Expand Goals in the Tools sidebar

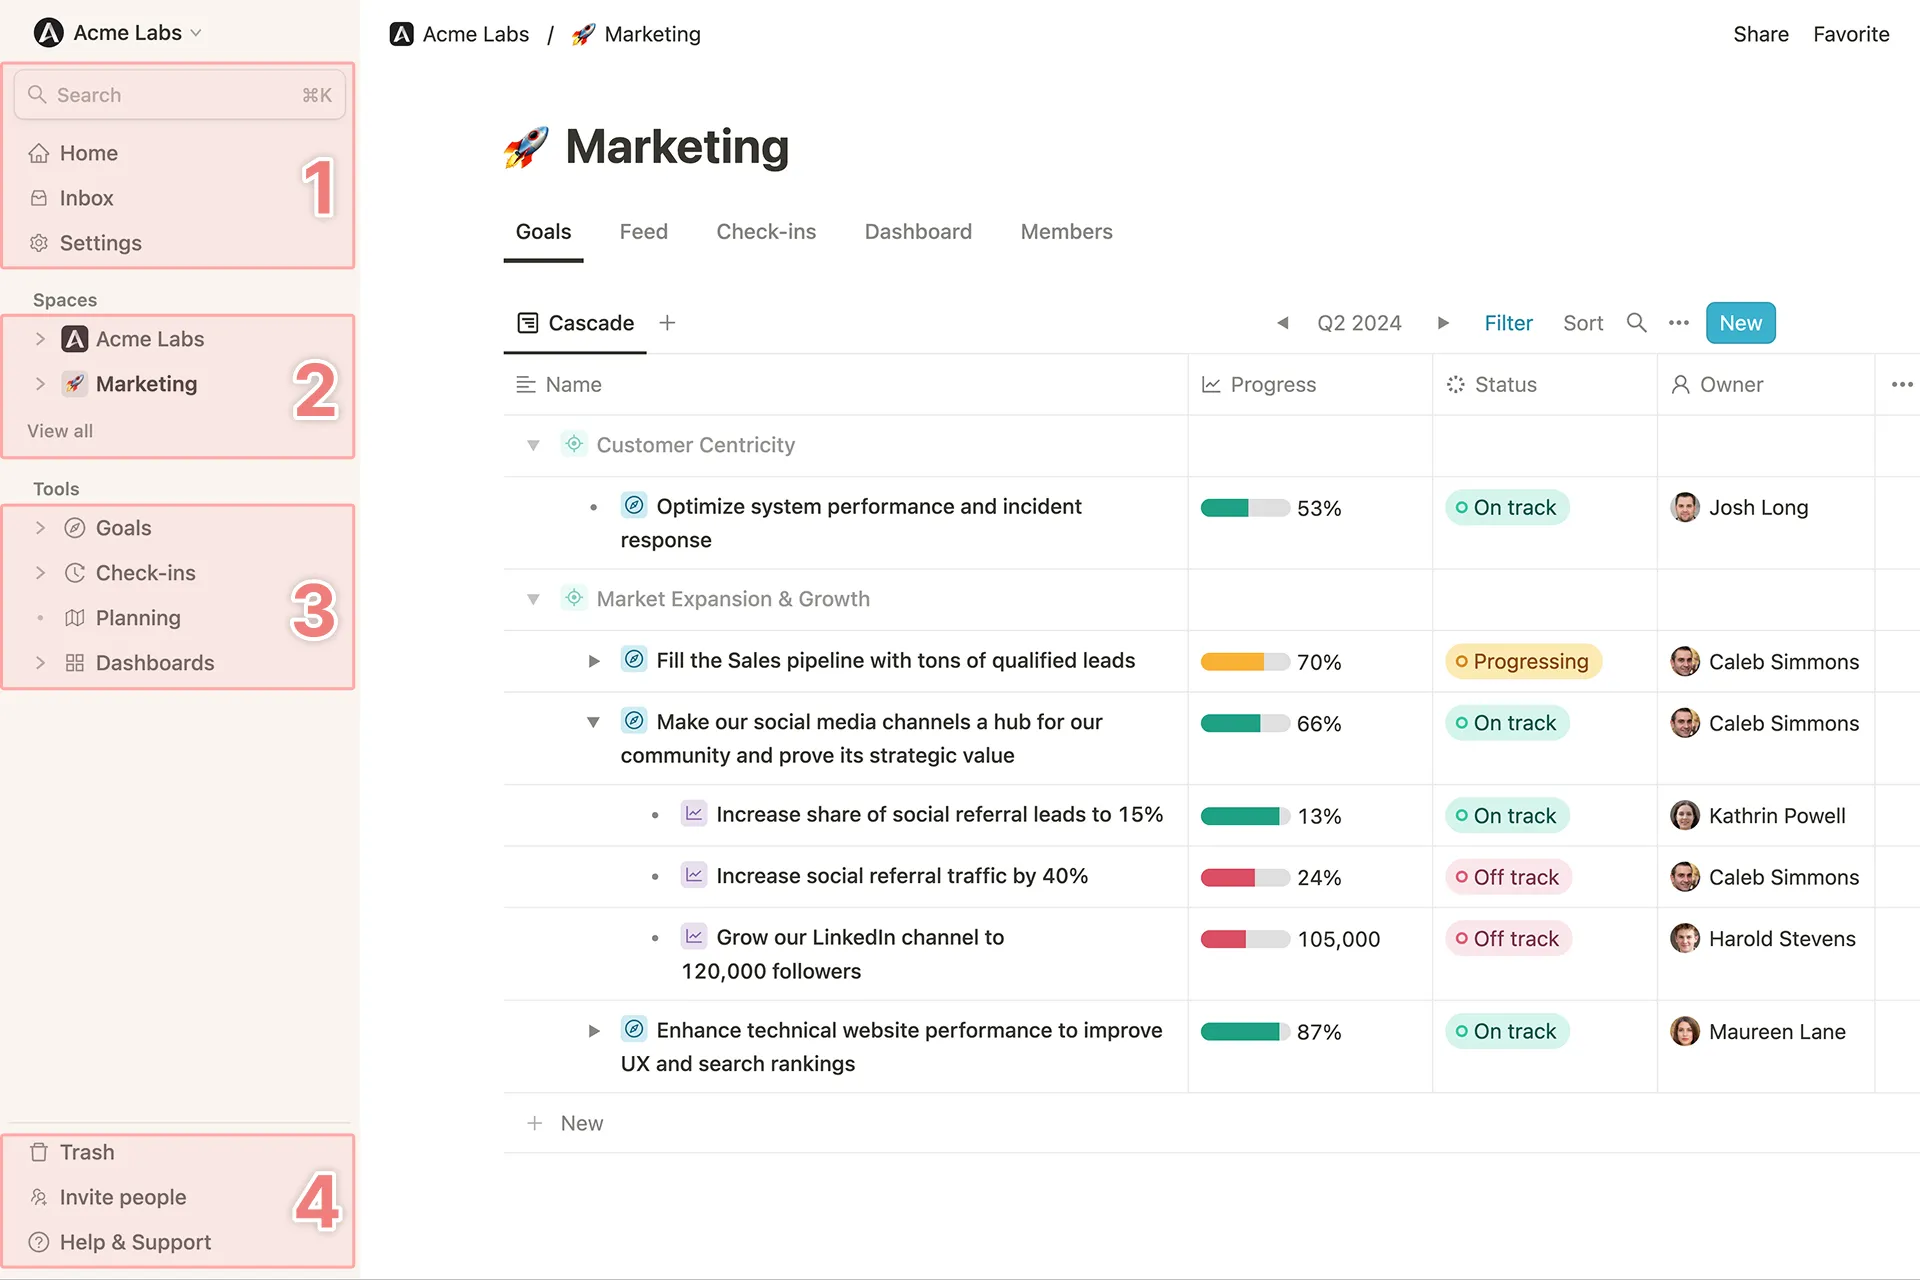point(40,528)
